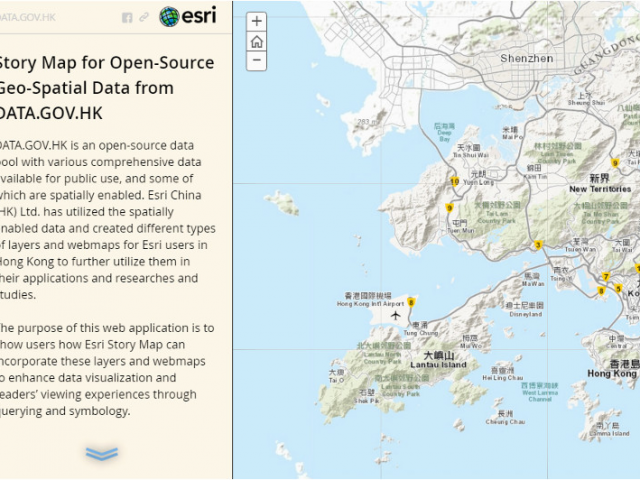
Task: Click the airplane symbol at the airport
Action: pos(395,315)
